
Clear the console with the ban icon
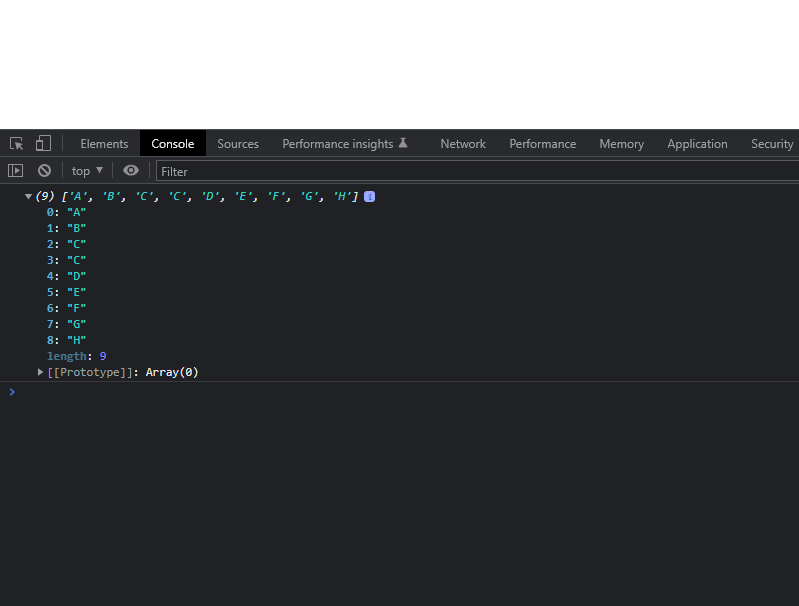[44, 171]
